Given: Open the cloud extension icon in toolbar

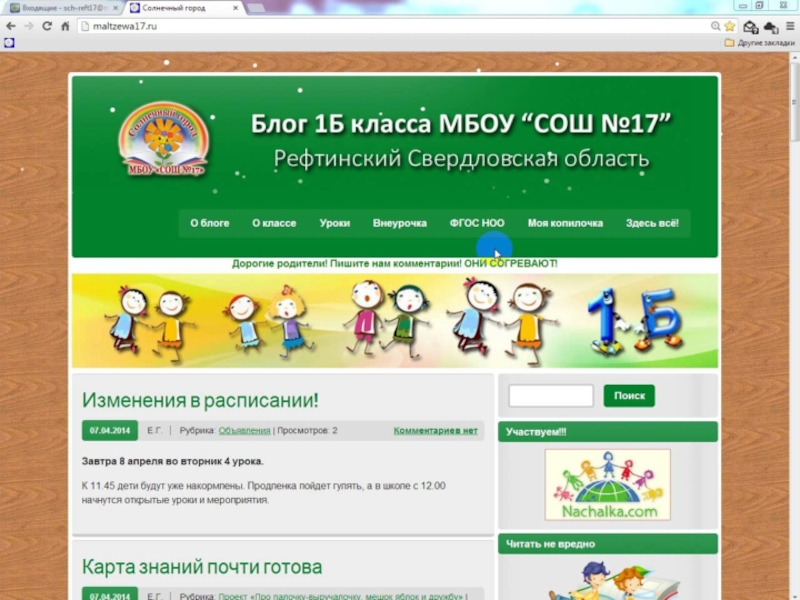Looking at the screenshot, I should (x=771, y=27).
